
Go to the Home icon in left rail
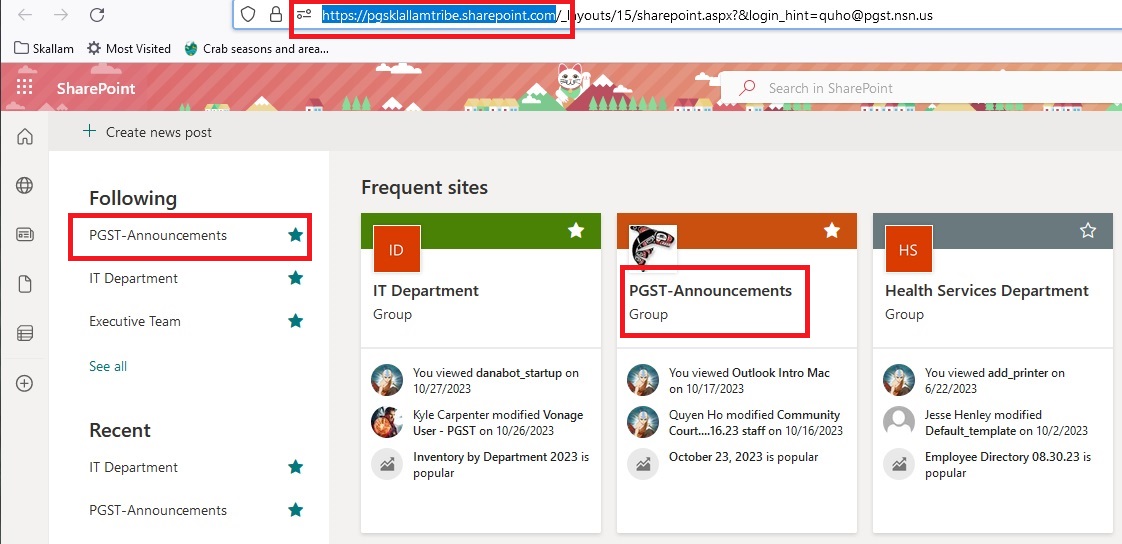(x=24, y=137)
